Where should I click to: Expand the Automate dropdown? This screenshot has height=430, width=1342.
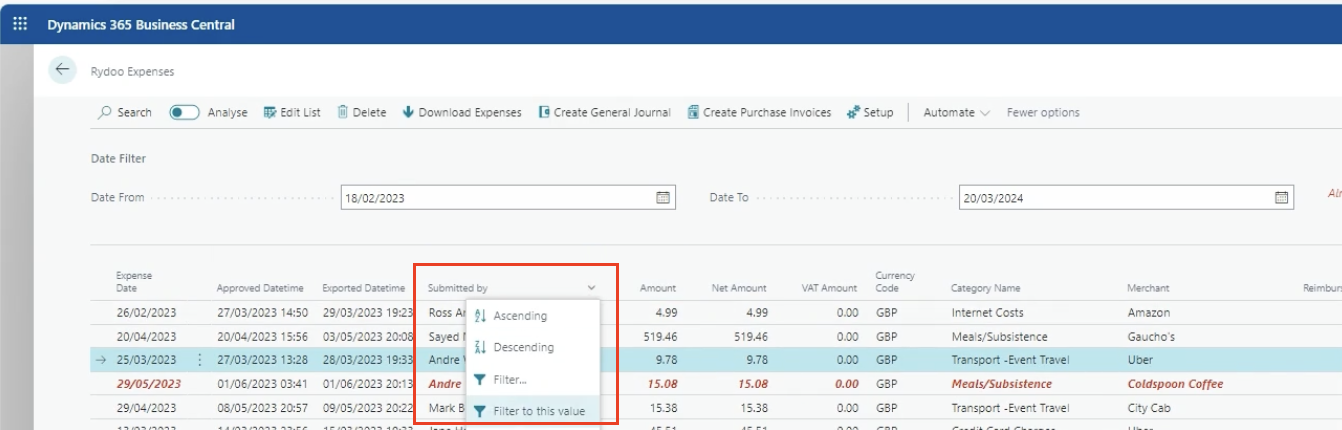click(x=956, y=112)
